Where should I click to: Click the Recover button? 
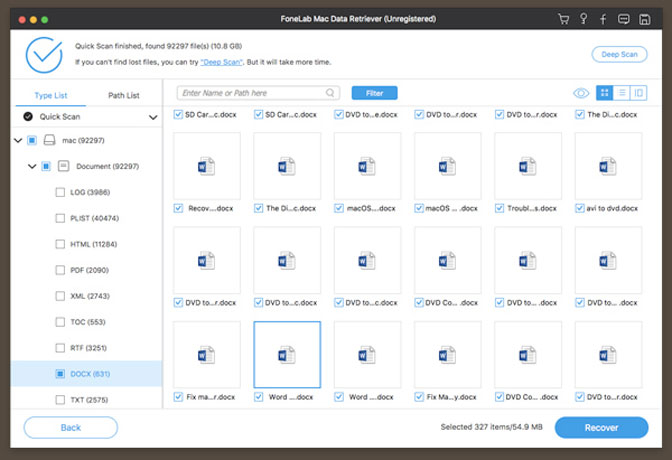(601, 427)
